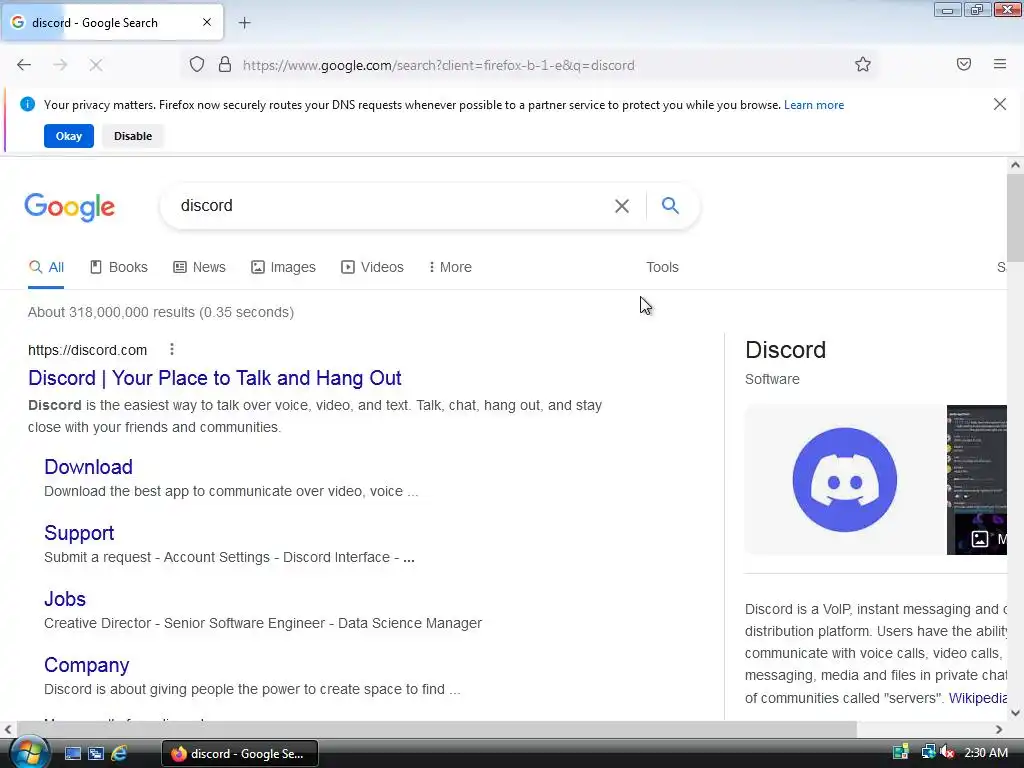This screenshot has height=768, width=1024.
Task: Stop page loading with the X button
Action: tap(96, 65)
